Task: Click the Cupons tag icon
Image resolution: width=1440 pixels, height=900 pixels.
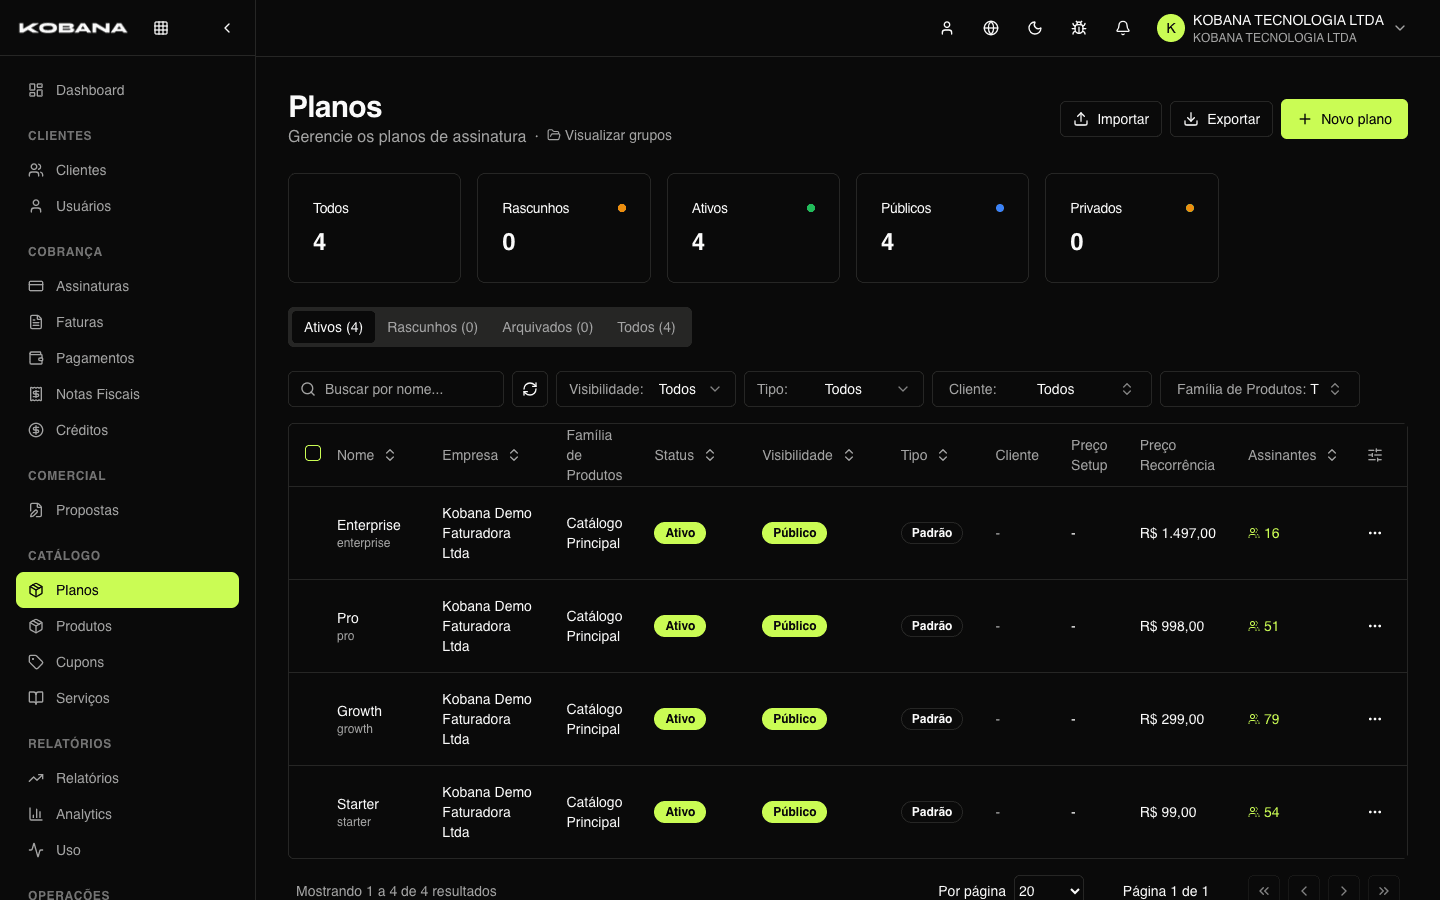Action: point(36,662)
